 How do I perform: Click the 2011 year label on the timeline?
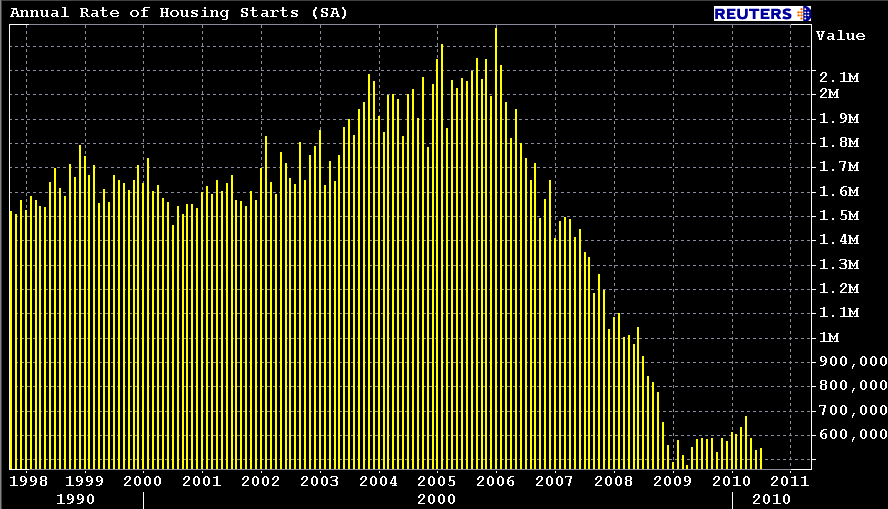coord(790,481)
